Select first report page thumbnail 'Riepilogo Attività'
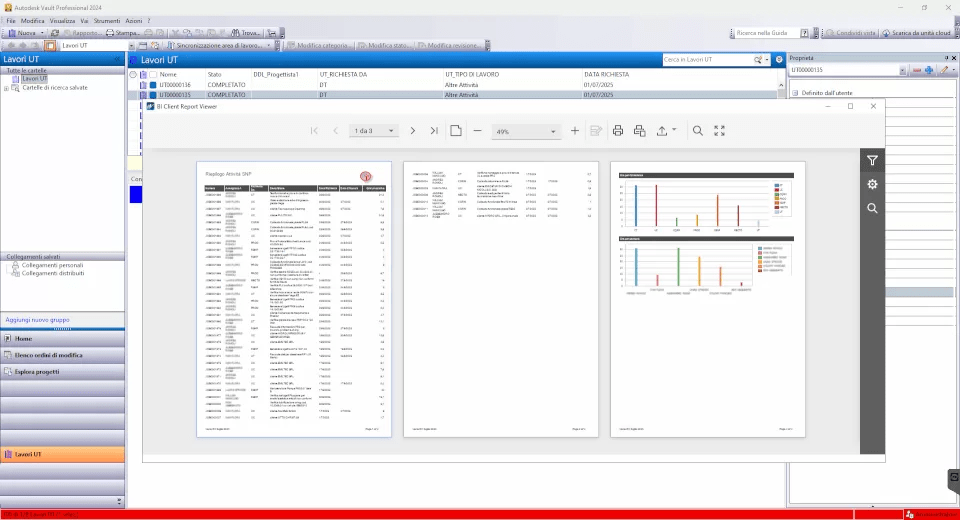960x520 pixels. point(294,299)
